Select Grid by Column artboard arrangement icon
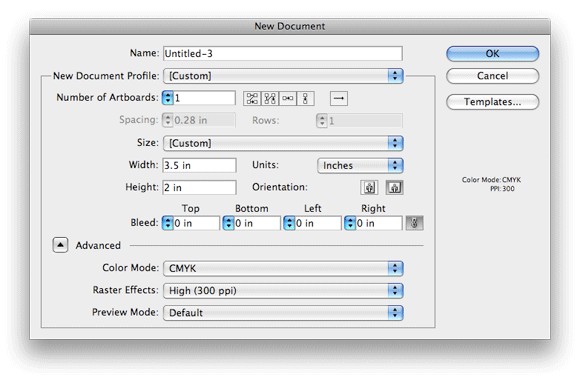Viewport: 580px width, 380px height. coord(270,98)
